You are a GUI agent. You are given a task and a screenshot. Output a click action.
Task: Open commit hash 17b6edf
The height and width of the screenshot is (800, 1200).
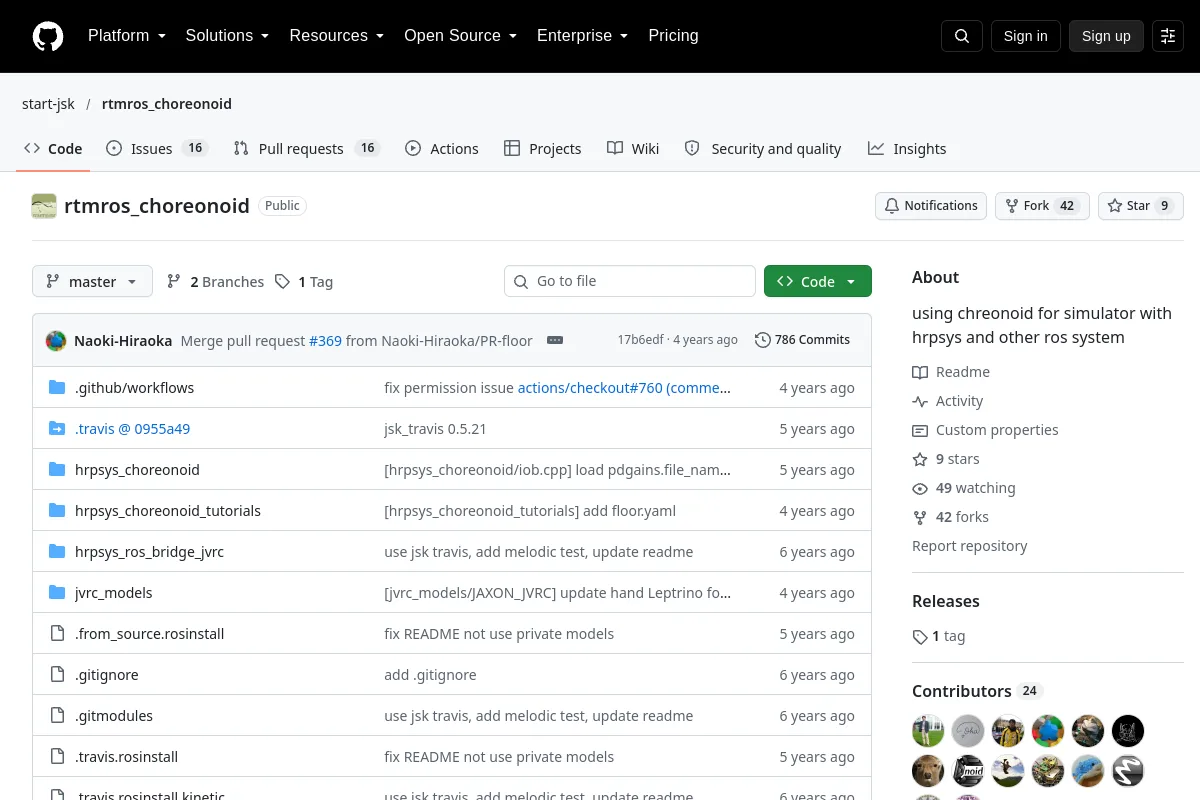point(640,340)
